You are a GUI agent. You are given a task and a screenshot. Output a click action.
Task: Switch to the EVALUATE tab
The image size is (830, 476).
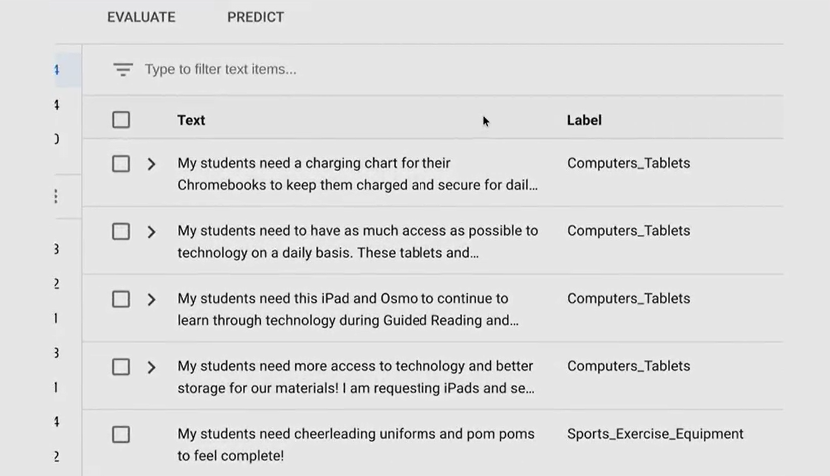click(141, 17)
